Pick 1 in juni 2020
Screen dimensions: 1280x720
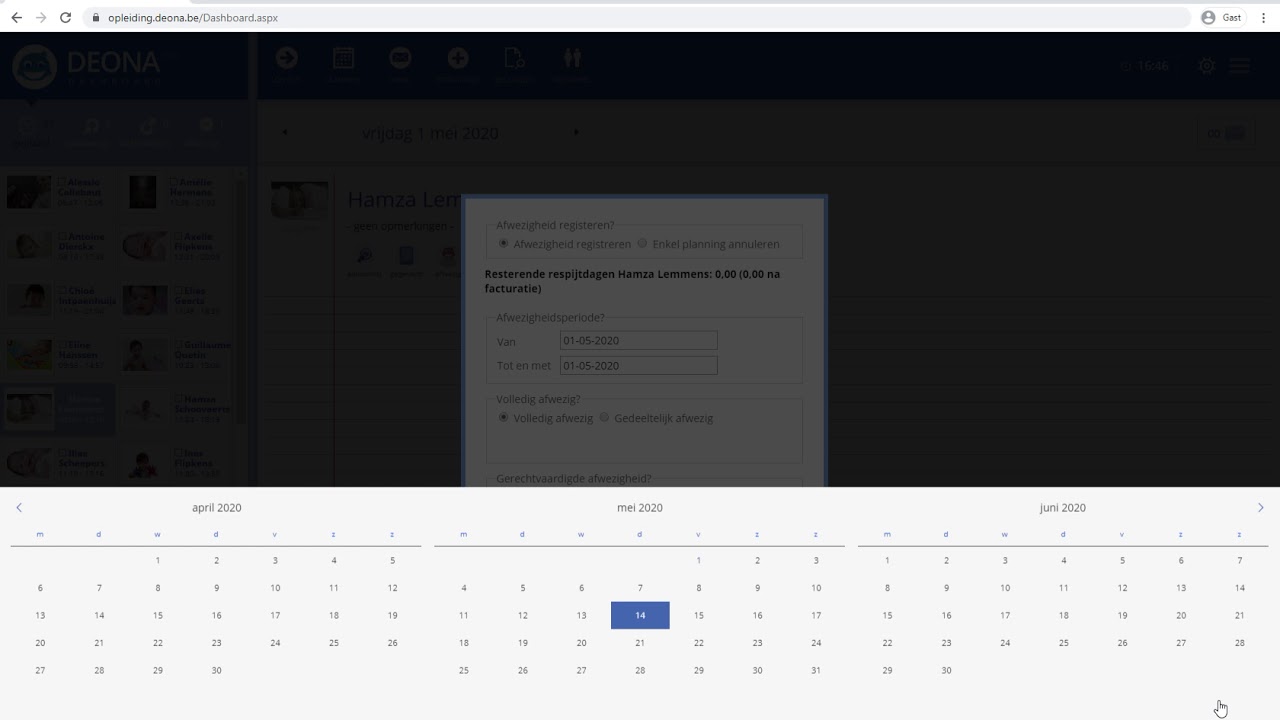point(887,560)
